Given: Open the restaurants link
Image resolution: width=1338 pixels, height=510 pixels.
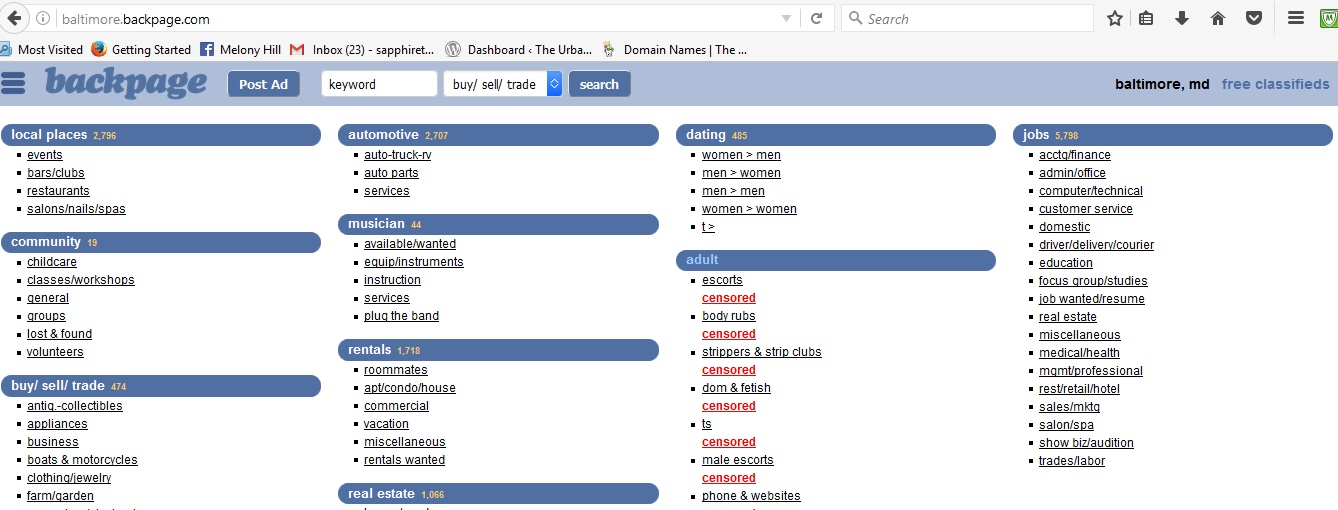Looking at the screenshot, I should [58, 191].
